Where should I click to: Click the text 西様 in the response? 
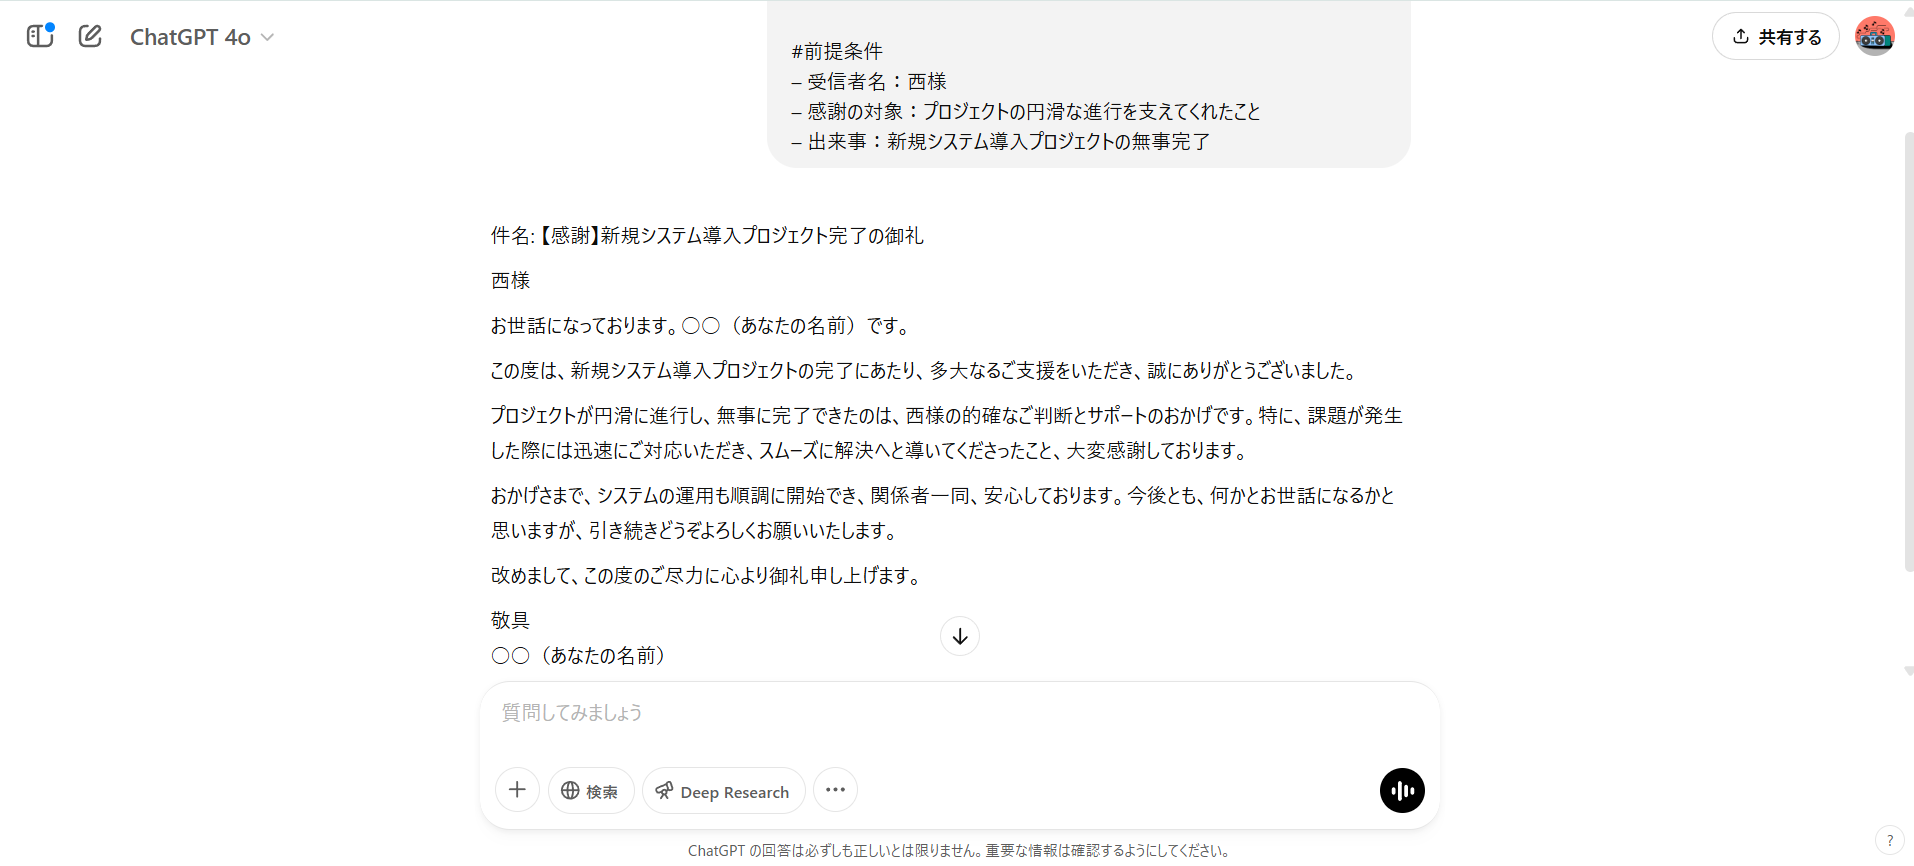[x=510, y=280]
